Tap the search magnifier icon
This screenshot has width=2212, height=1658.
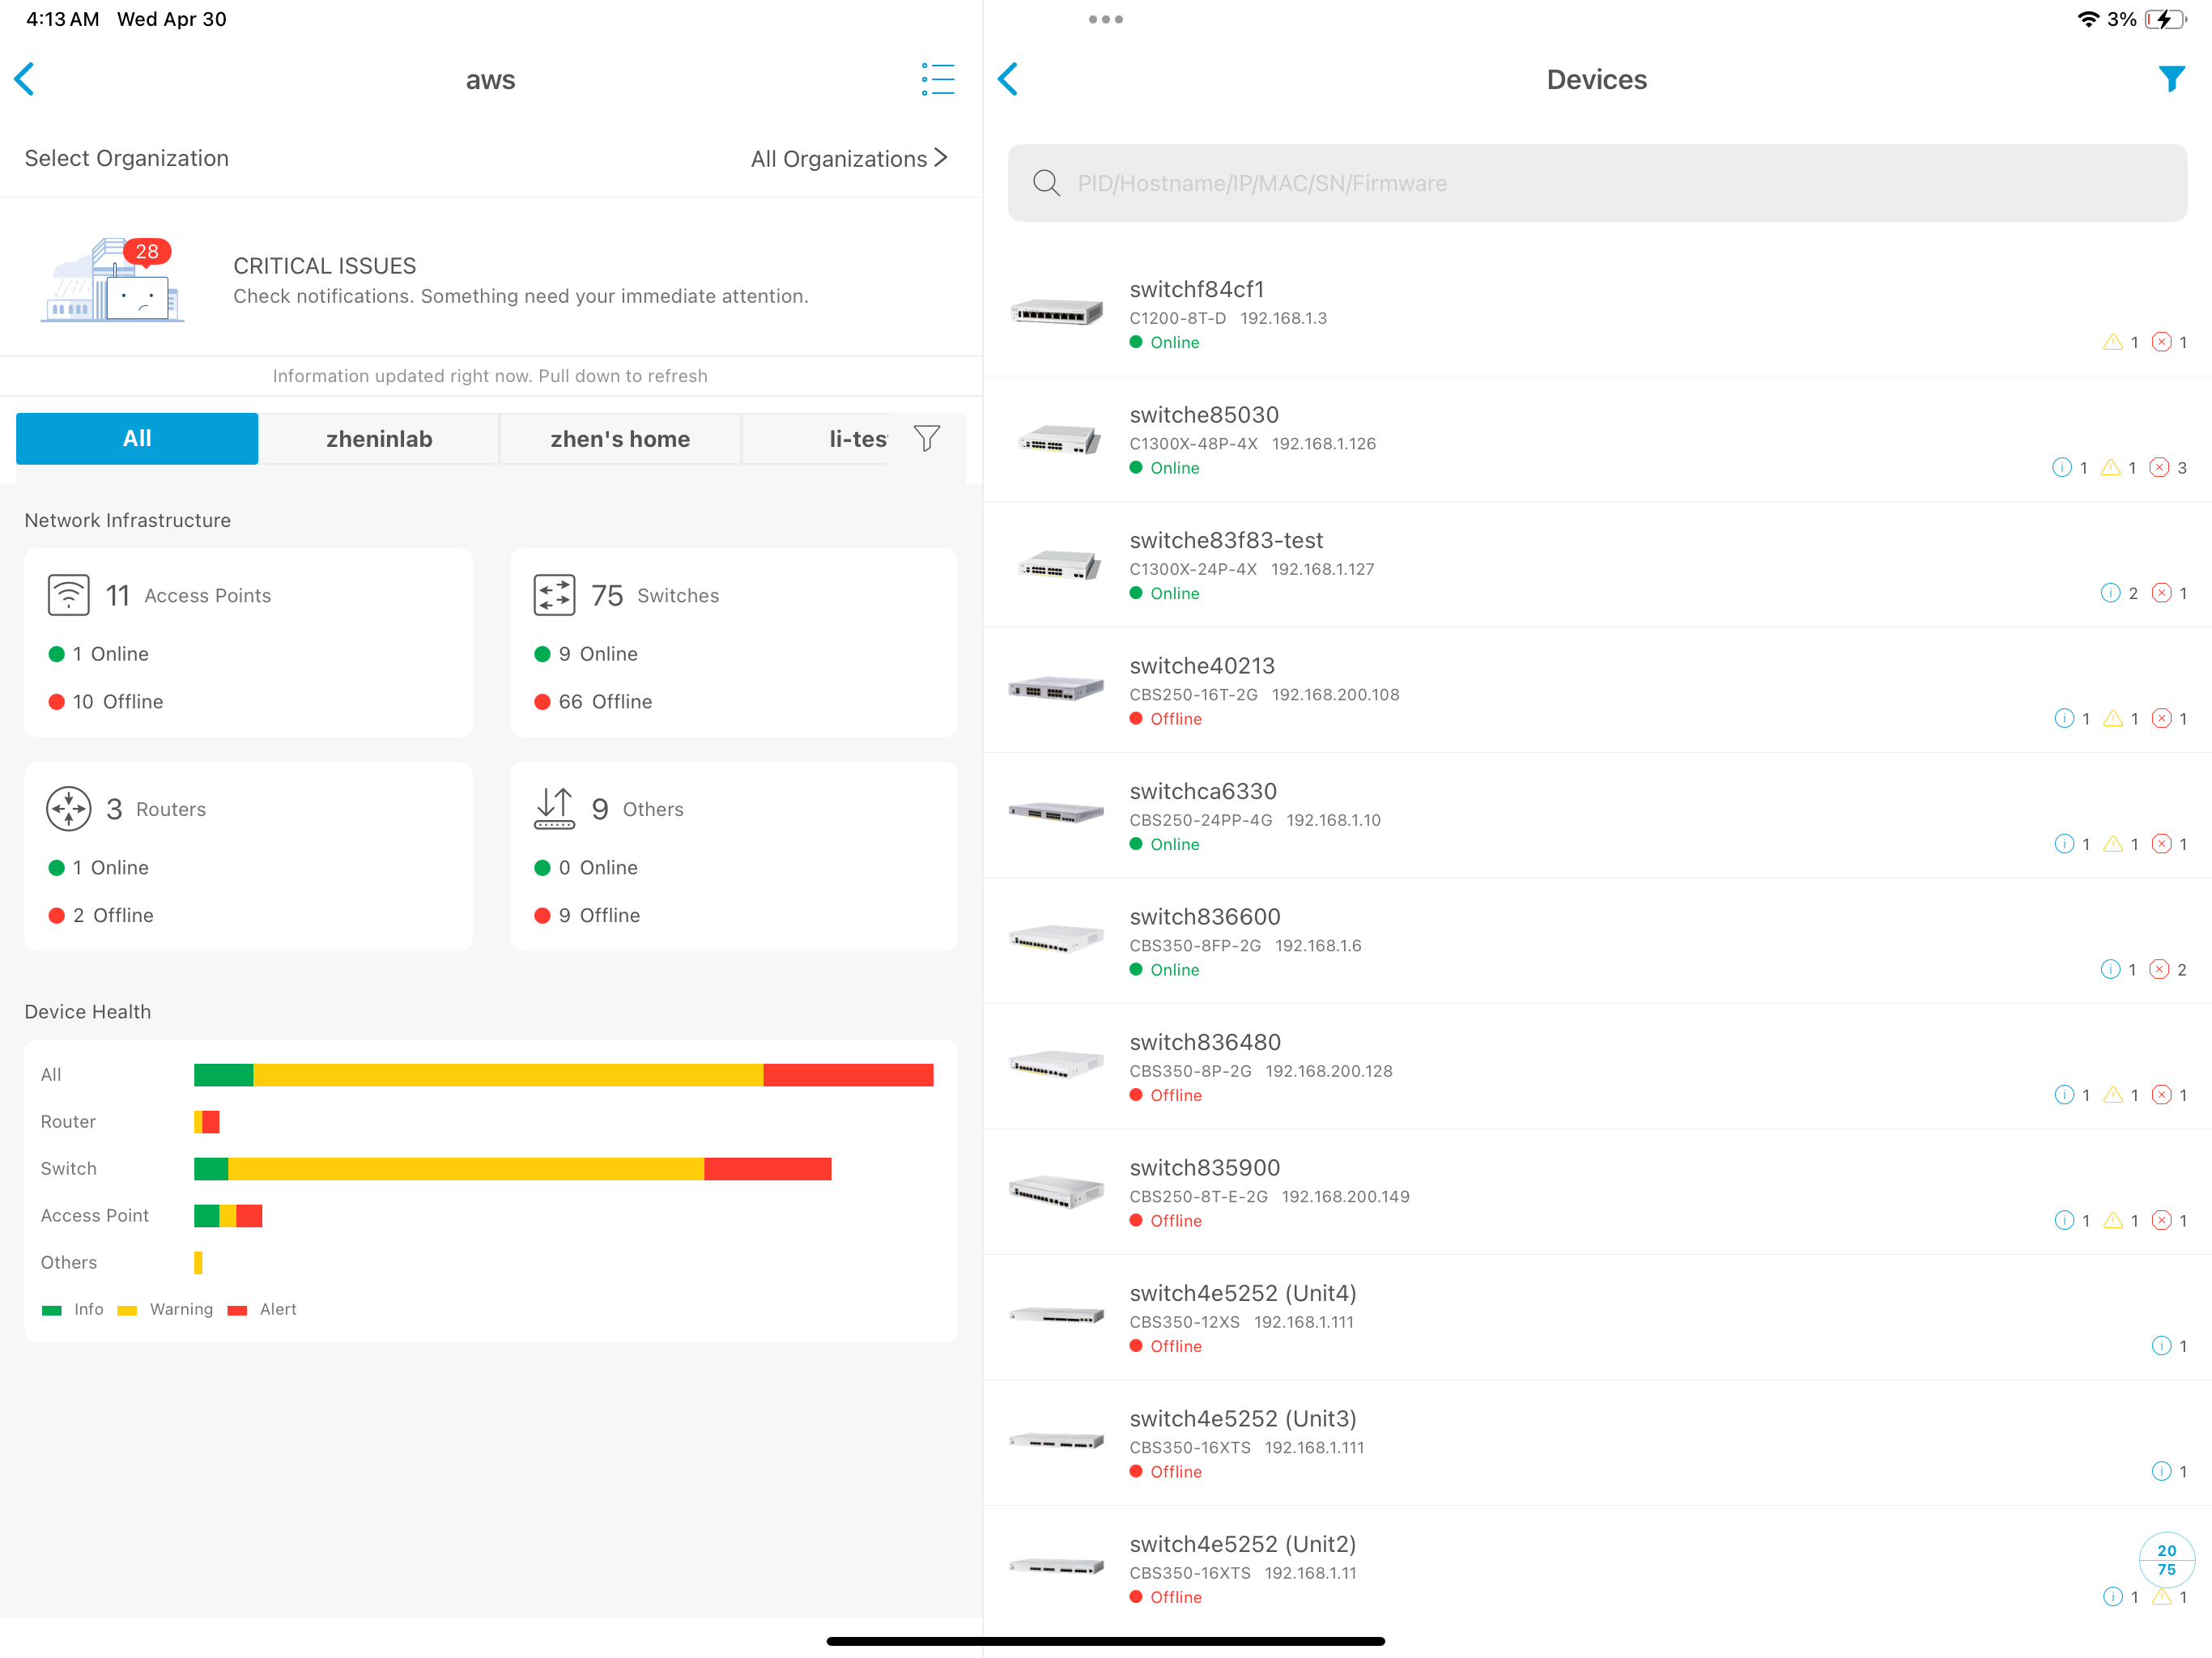(x=1046, y=183)
